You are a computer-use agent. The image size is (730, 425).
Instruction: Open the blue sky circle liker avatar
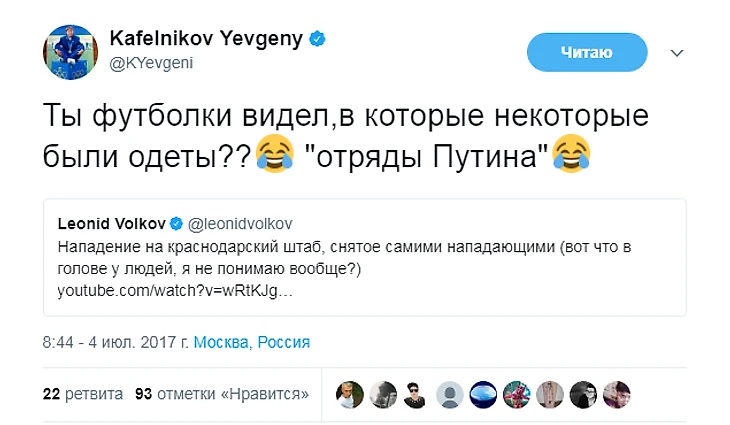pyautogui.click(x=483, y=393)
